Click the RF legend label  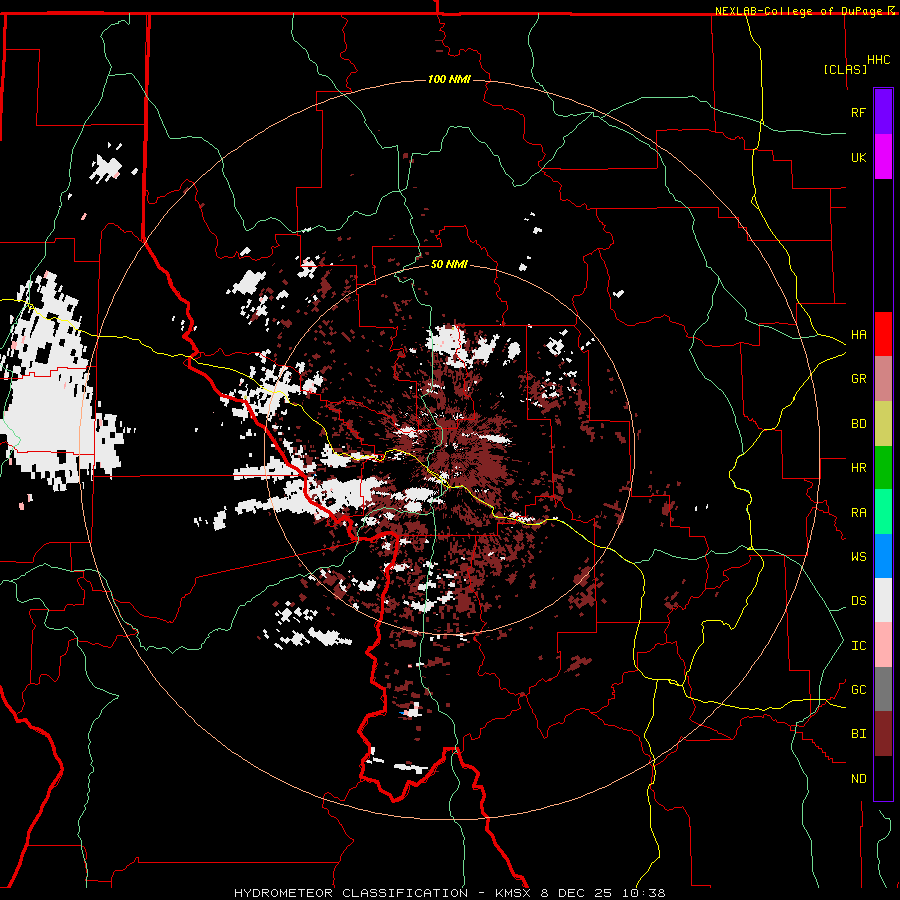pyautogui.click(x=858, y=112)
